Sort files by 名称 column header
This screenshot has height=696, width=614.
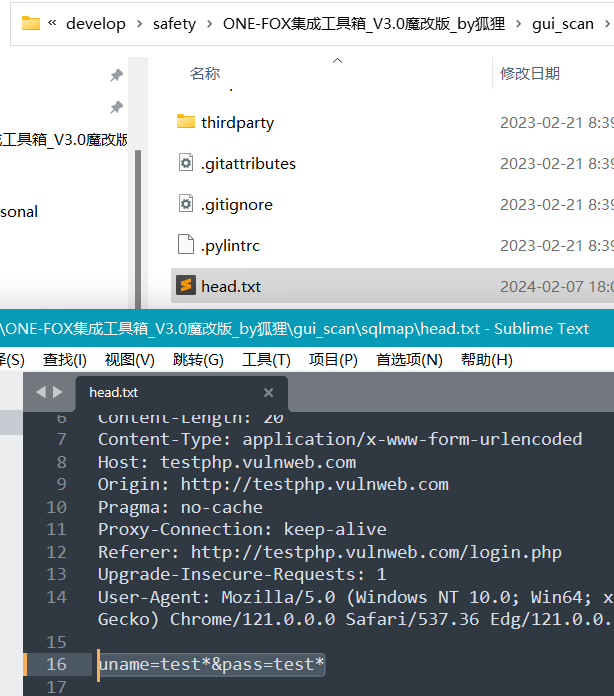[205, 73]
